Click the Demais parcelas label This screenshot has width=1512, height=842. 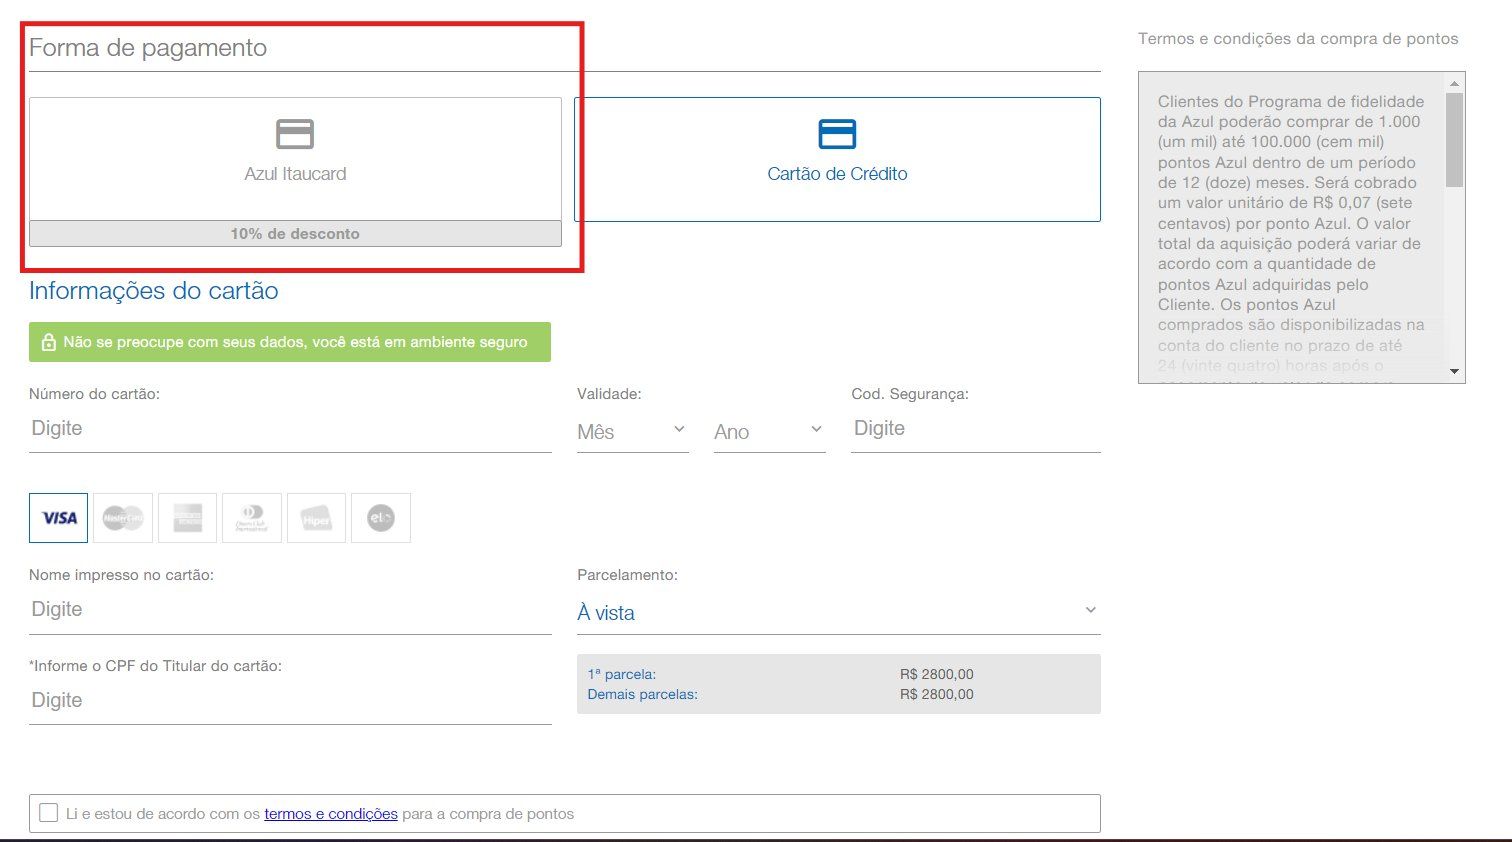643,694
